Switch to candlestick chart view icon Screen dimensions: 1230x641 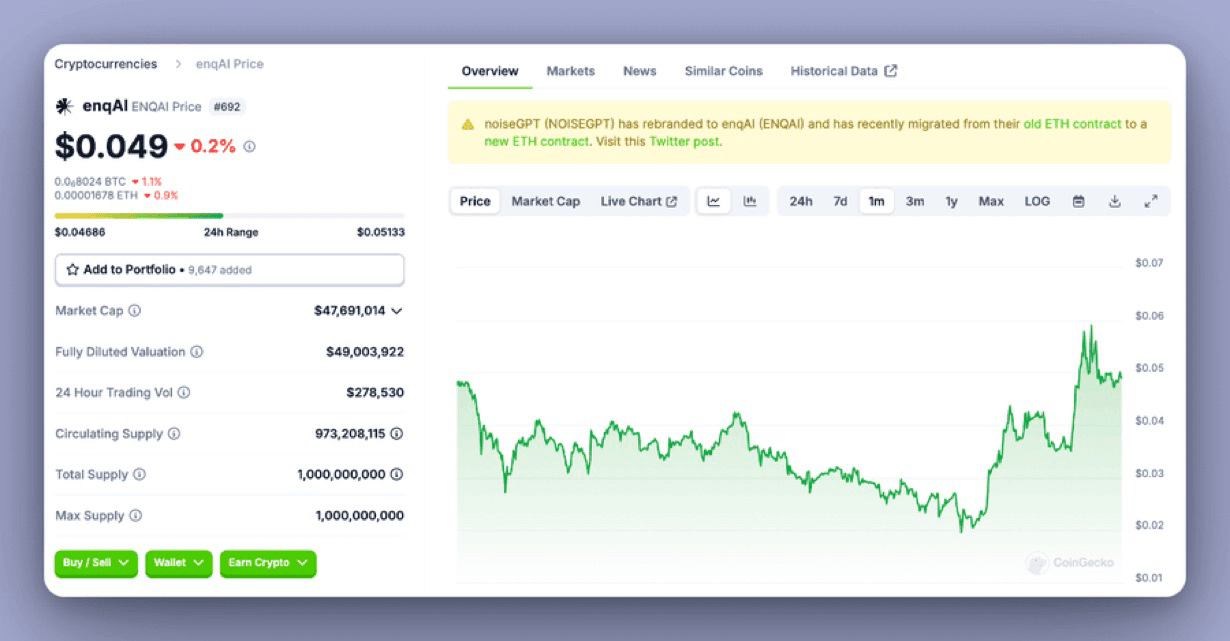click(750, 201)
